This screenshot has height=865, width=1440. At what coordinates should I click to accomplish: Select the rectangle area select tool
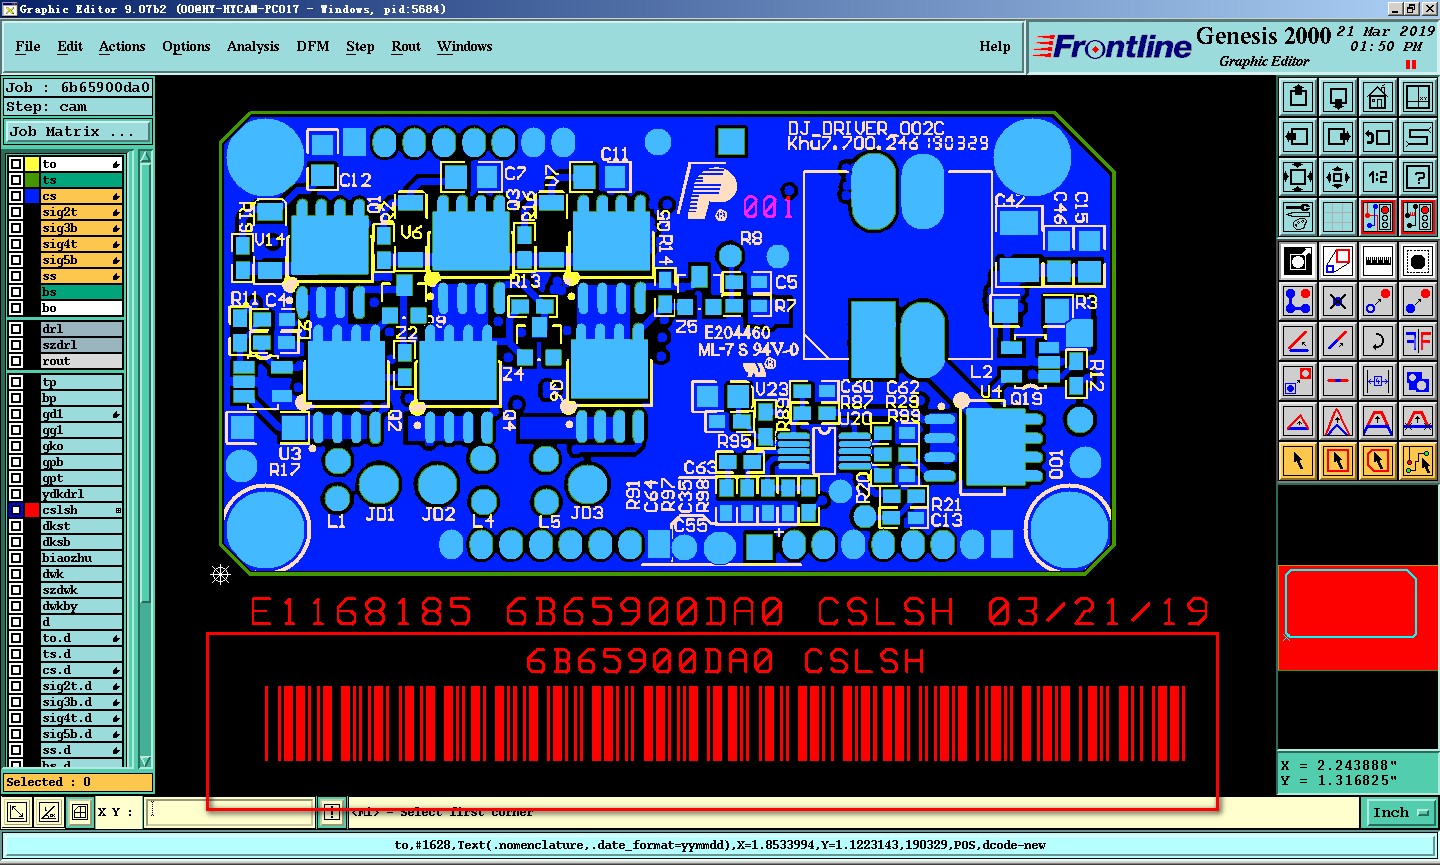(x=1338, y=461)
